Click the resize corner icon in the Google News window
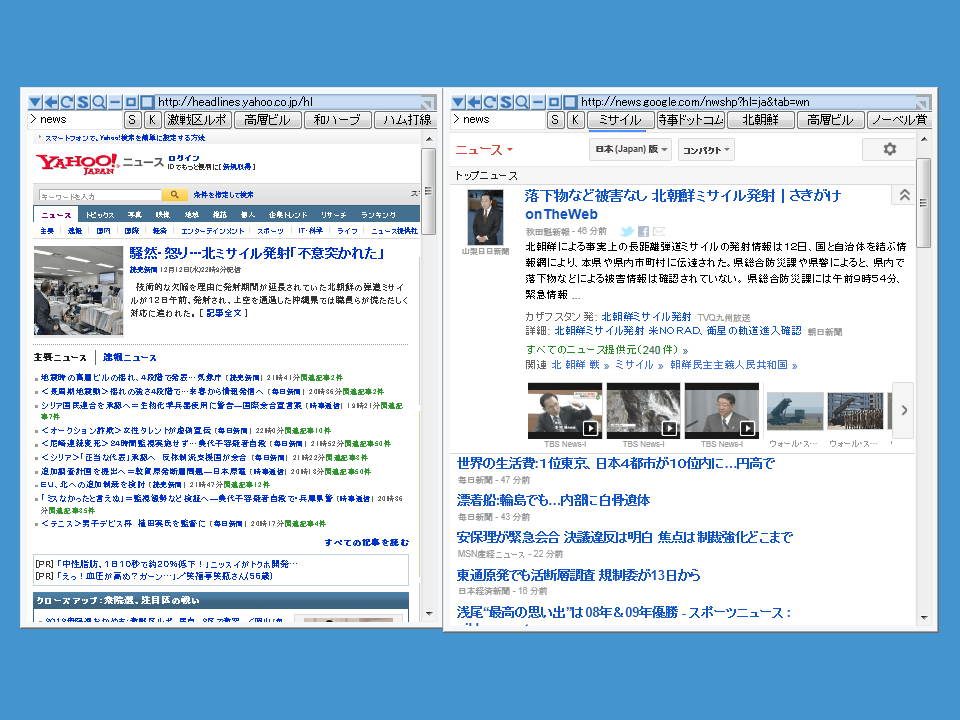 (923, 102)
